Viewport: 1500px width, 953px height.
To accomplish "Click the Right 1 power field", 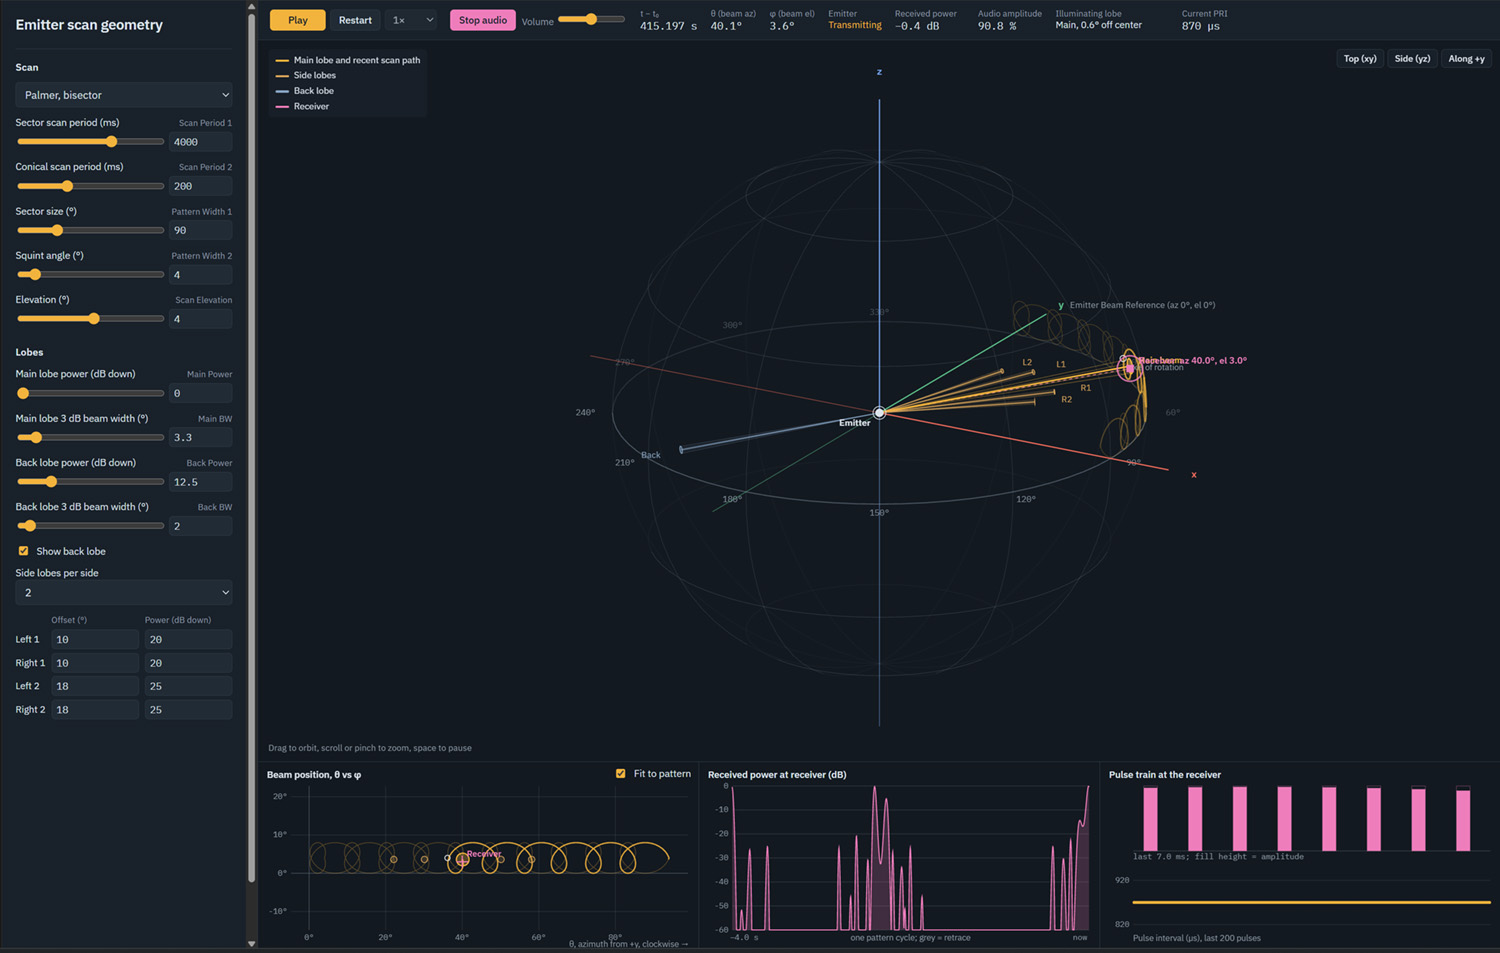I will click(188, 663).
